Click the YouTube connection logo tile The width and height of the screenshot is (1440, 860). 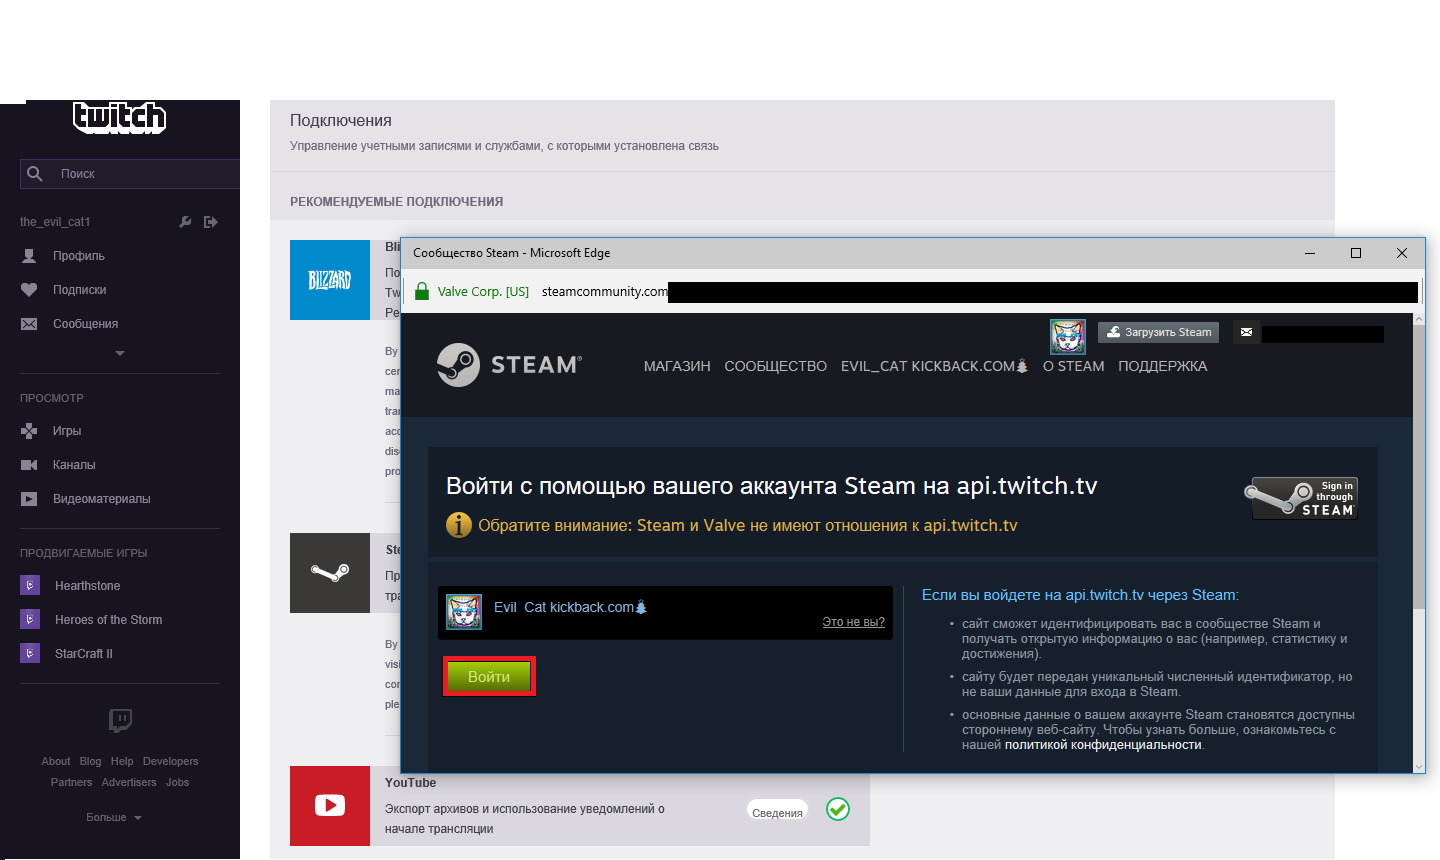click(330, 806)
